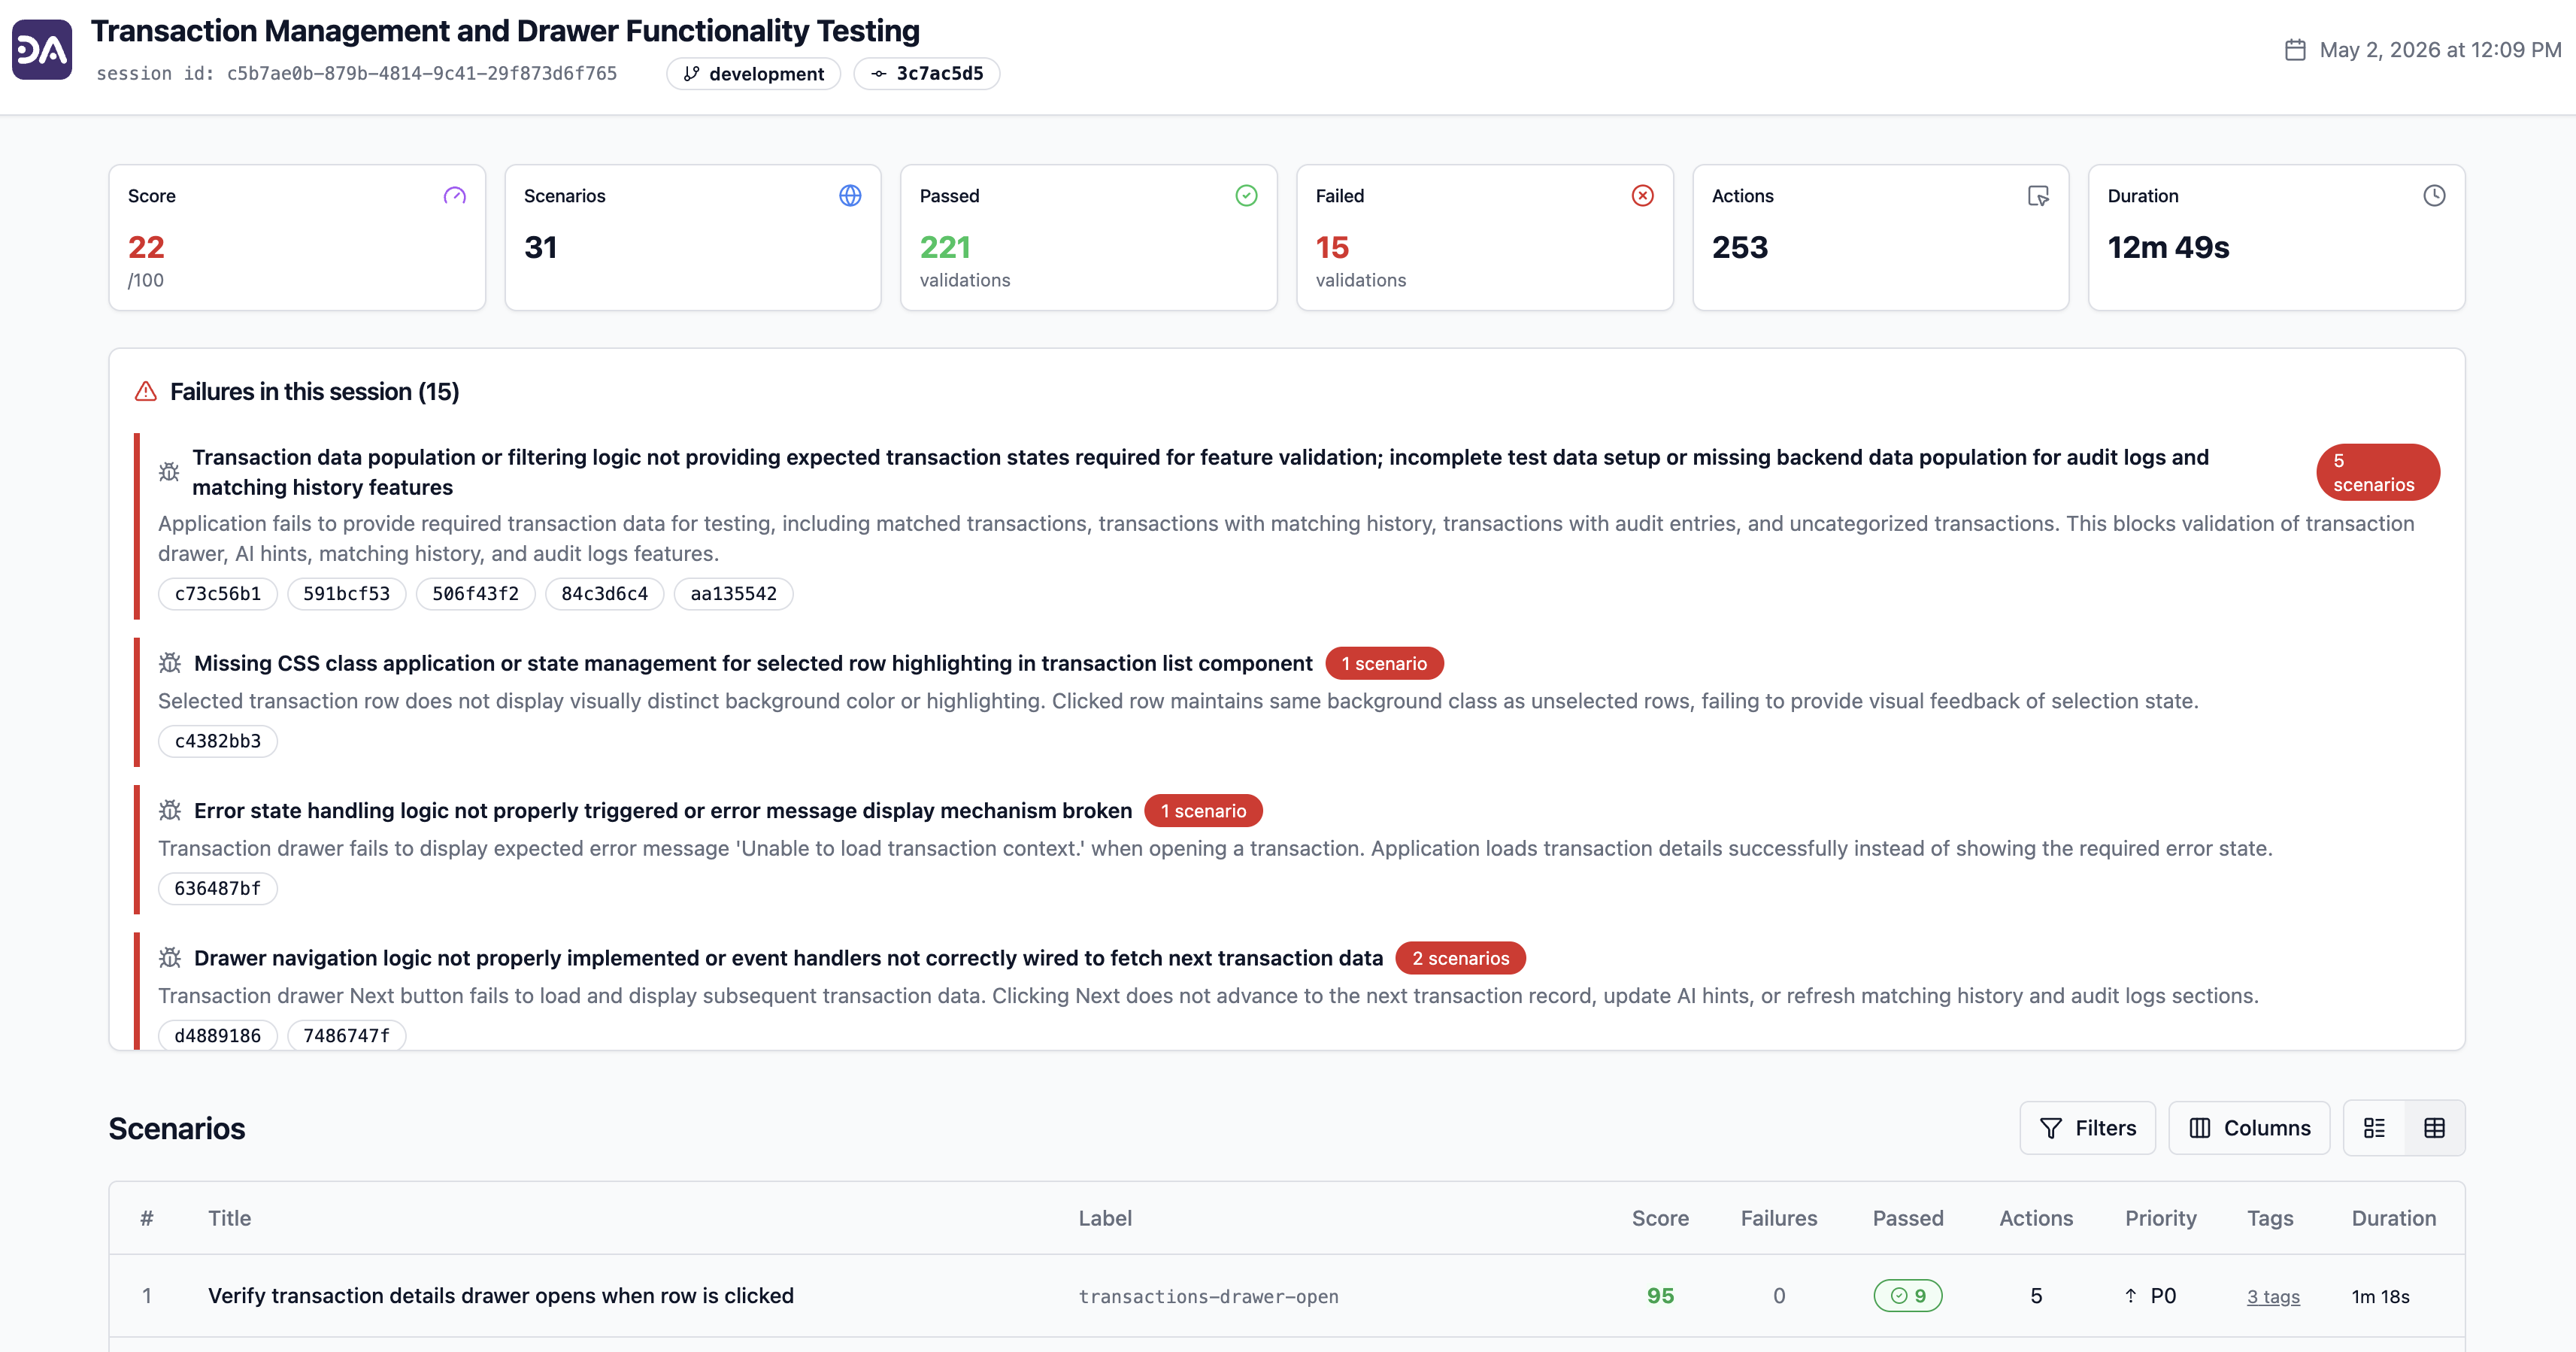Click the passed count badge showing 9
This screenshot has height=1352, width=2576.
(x=1908, y=1296)
